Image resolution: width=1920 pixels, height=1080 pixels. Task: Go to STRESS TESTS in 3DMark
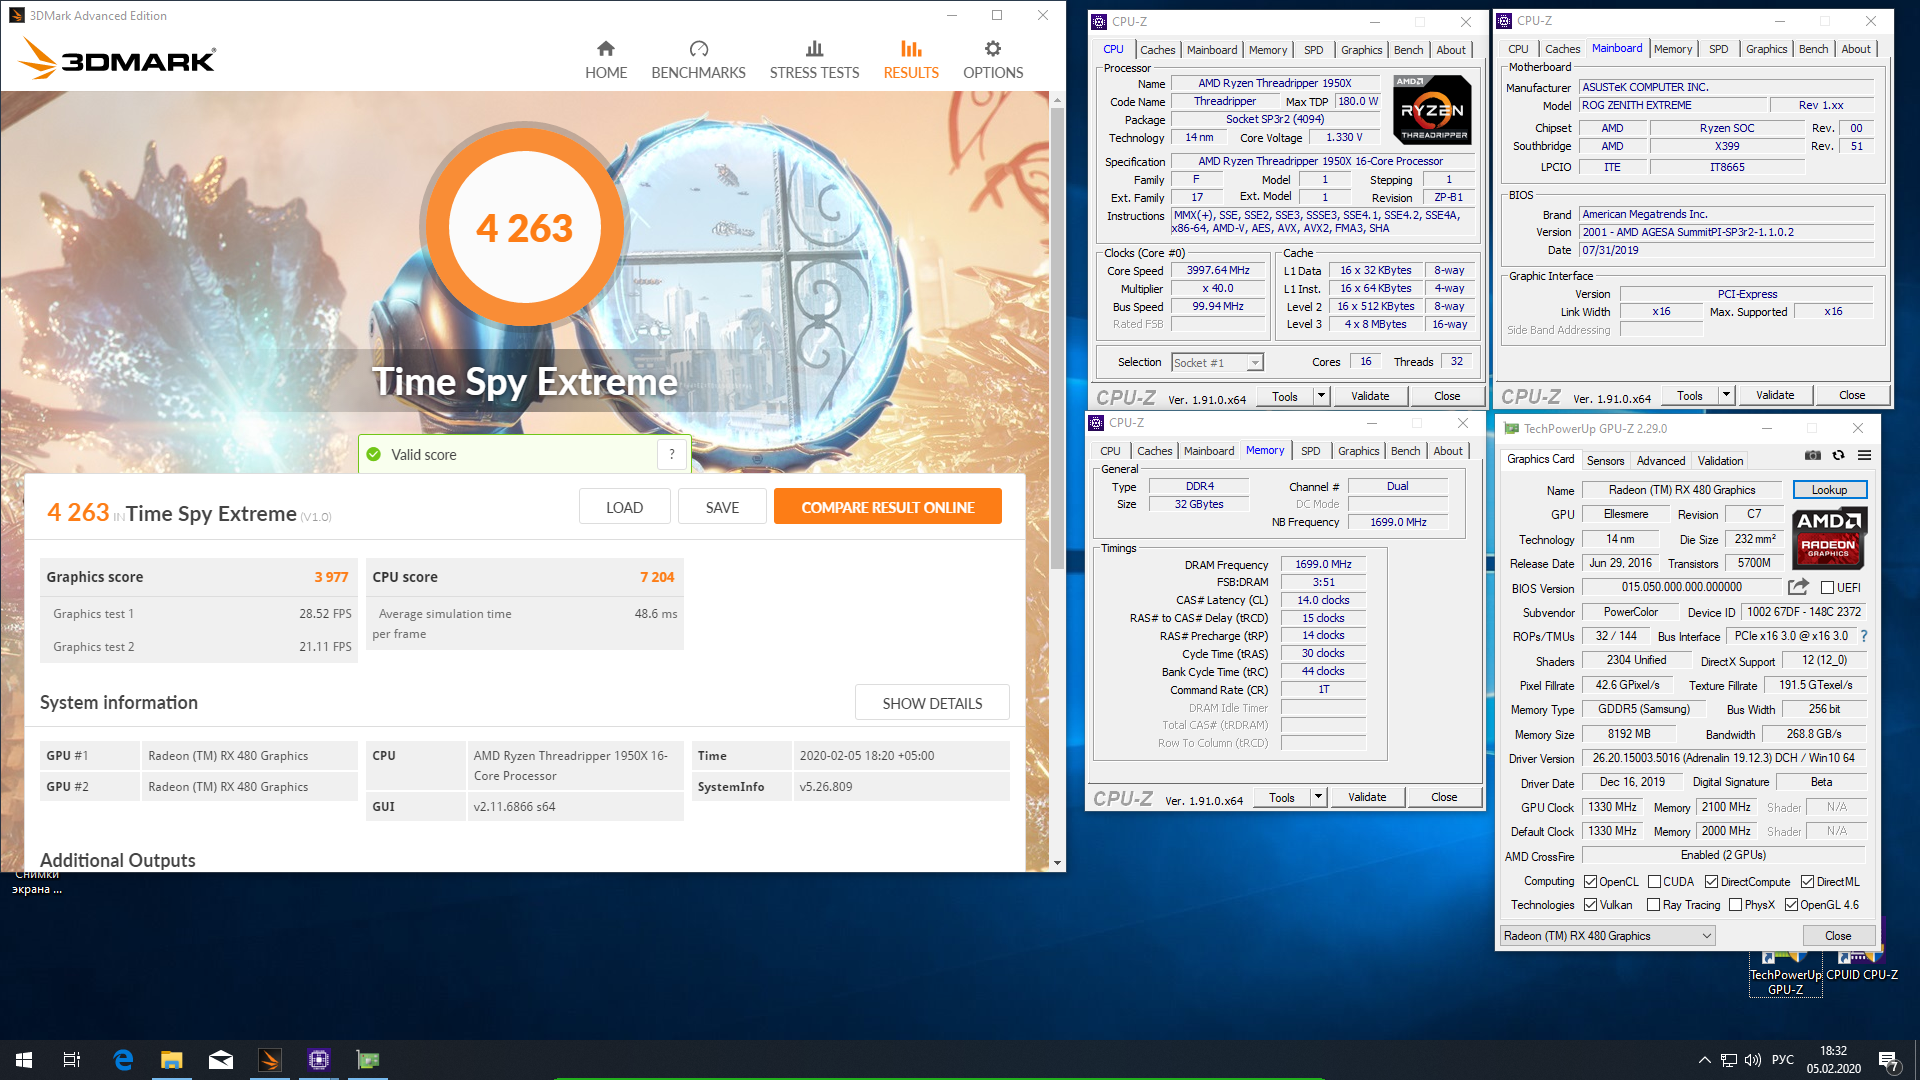pyautogui.click(x=814, y=60)
